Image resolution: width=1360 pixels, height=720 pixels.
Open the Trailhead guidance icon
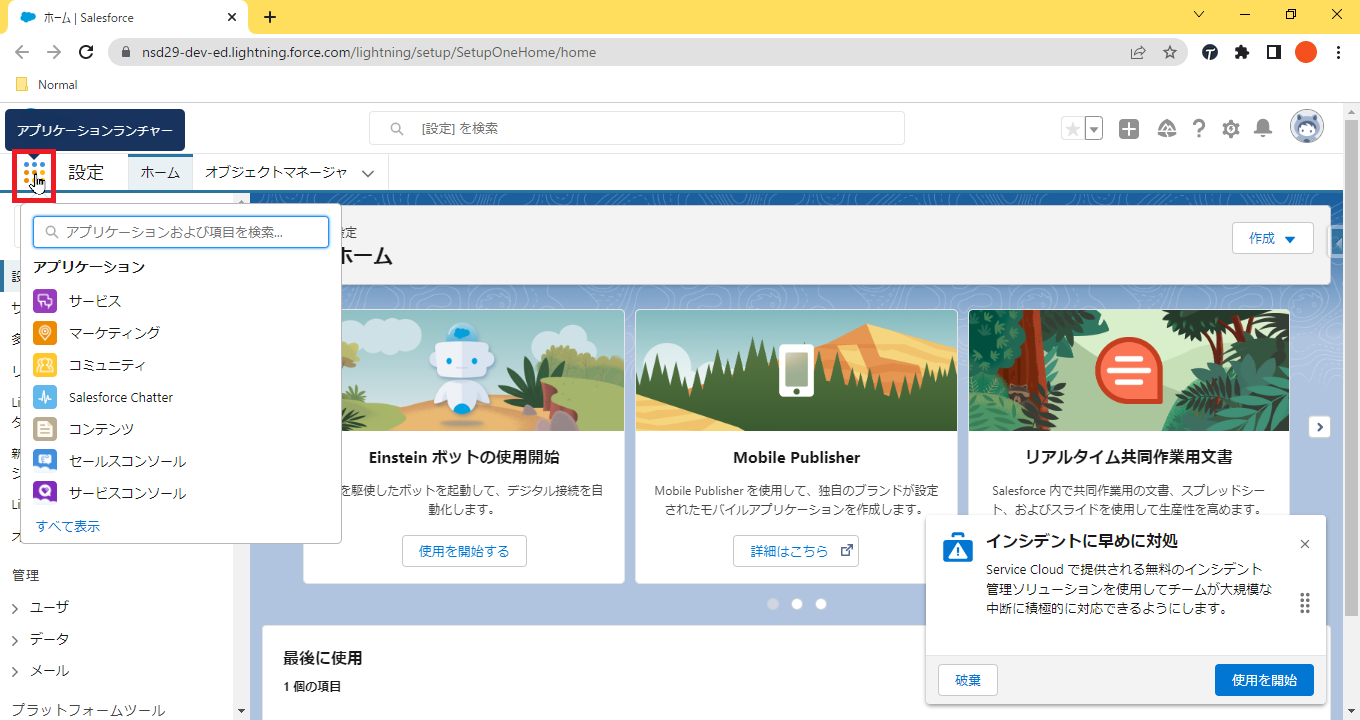pos(1166,129)
